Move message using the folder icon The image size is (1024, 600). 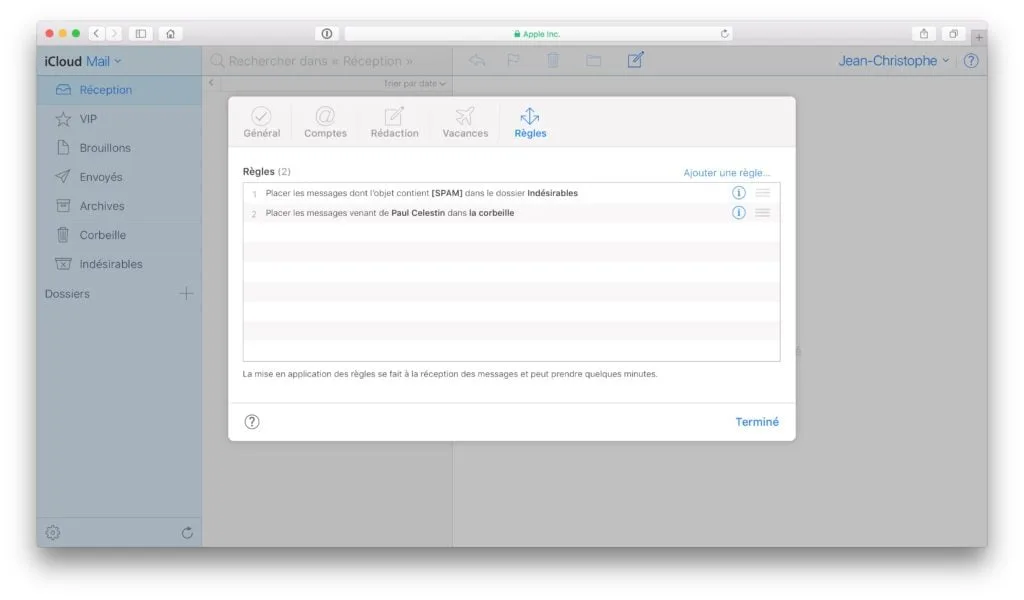pos(593,60)
